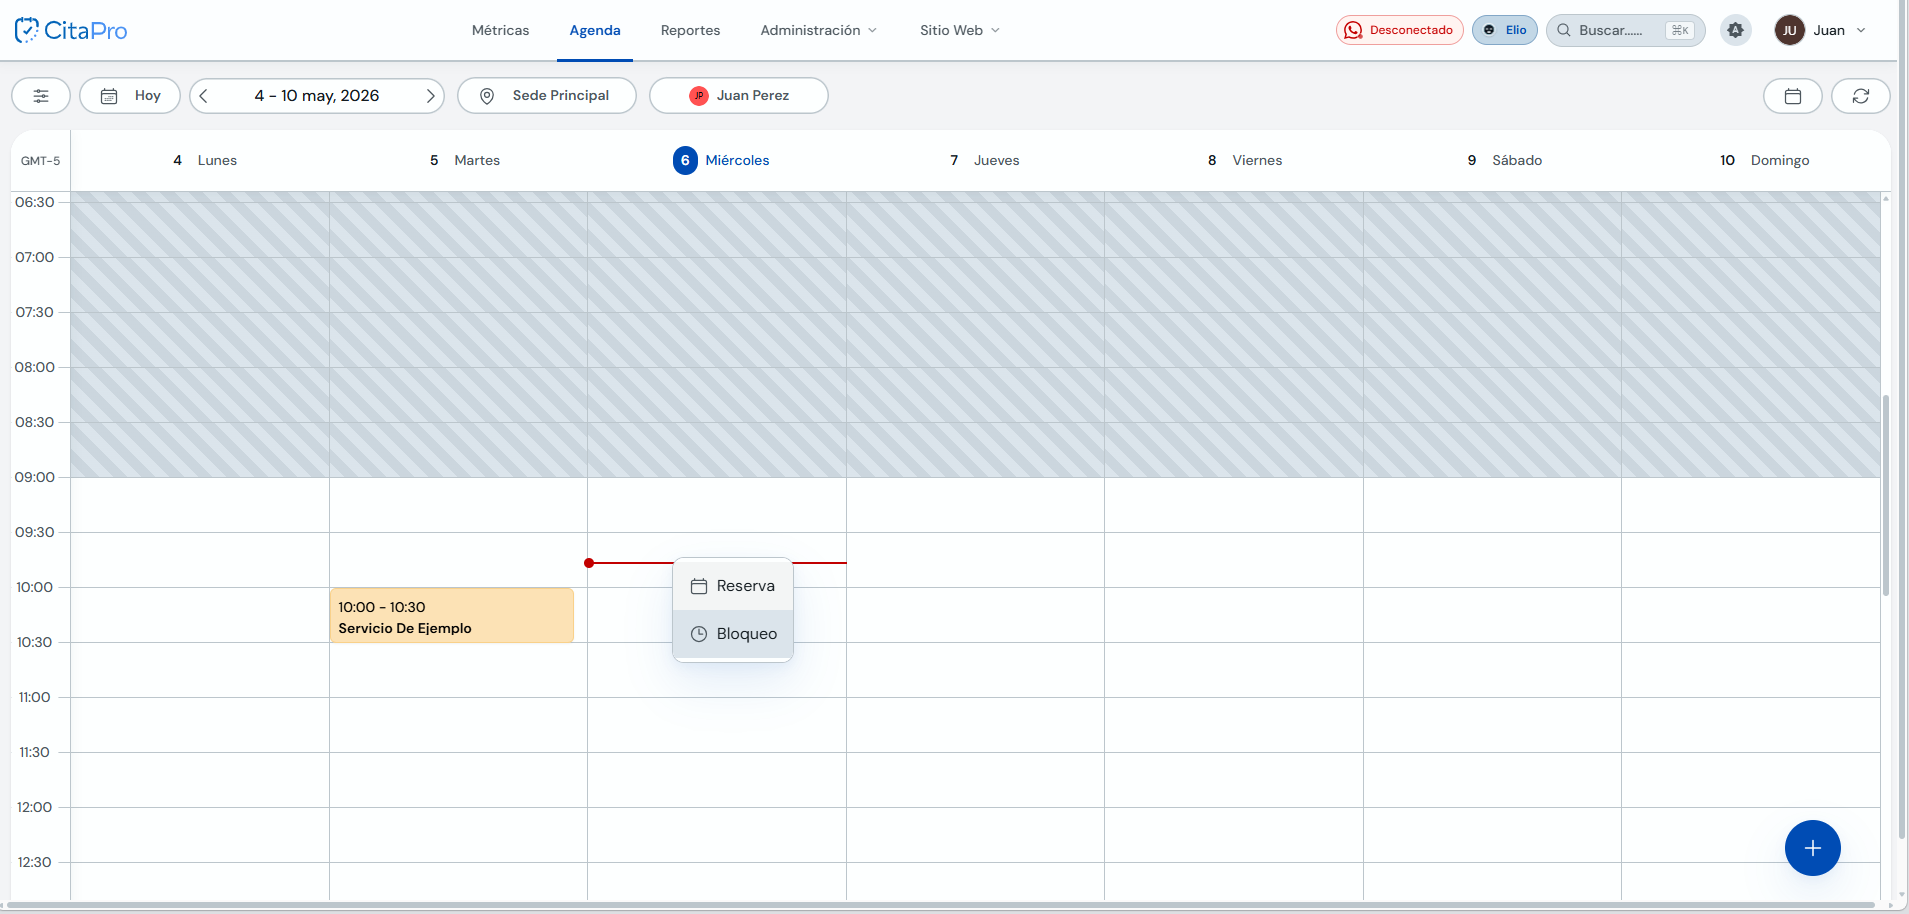Open the Juan Perez professional selector
The width and height of the screenshot is (1909, 914).
click(739, 96)
